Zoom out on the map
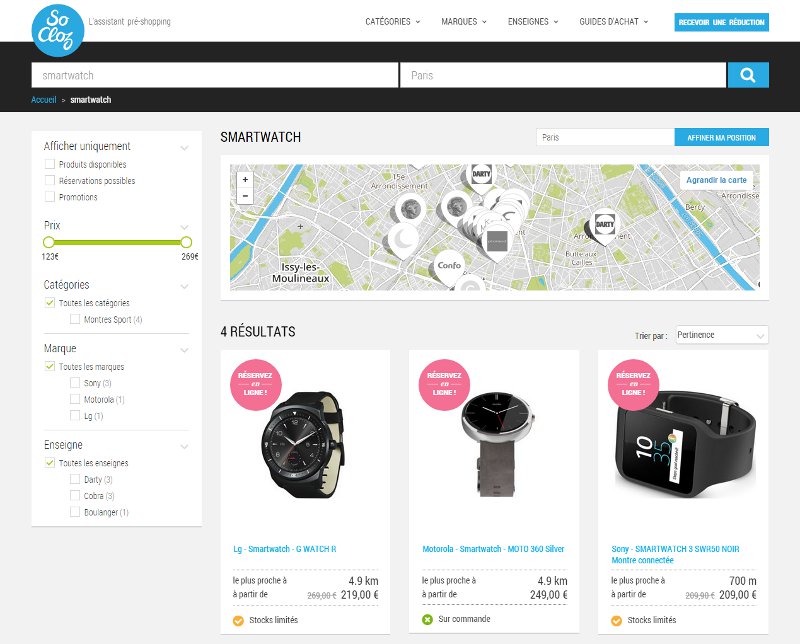The width and height of the screenshot is (800, 644). tap(245, 196)
